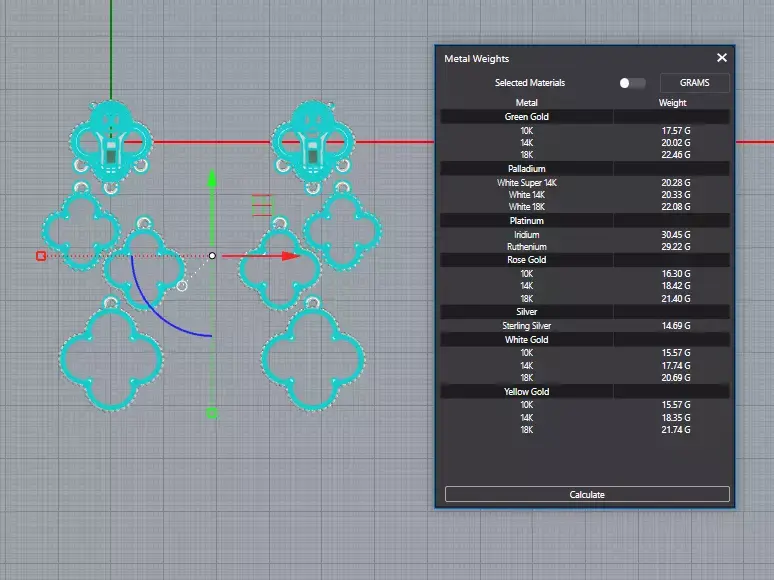774x580 pixels.
Task: Click the 14K row under Yellow Gold
Action: click(x=585, y=418)
